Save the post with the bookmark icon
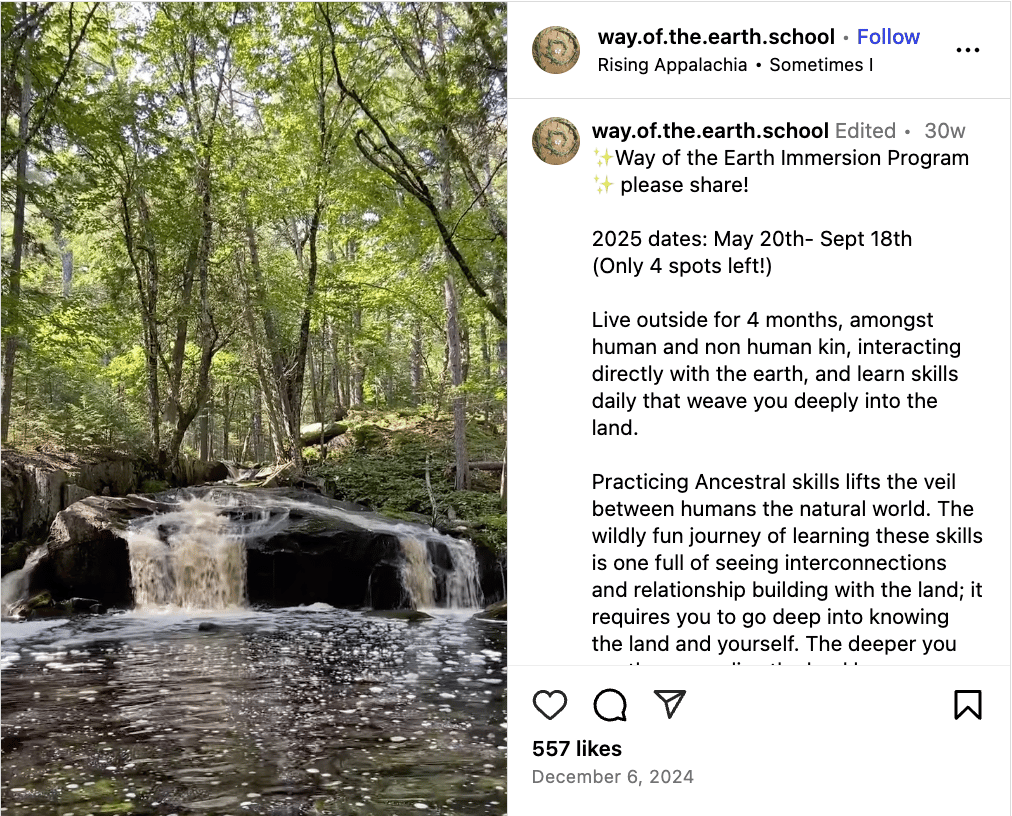This screenshot has width=1012, height=816. coord(967,705)
